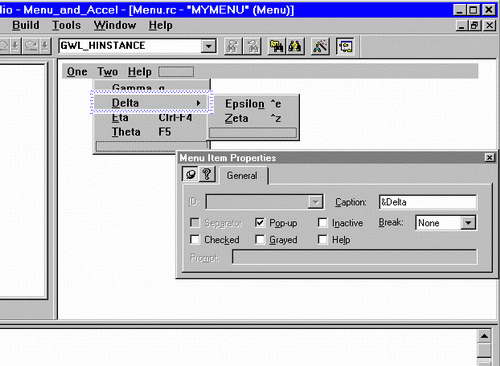This screenshot has height=366, width=500.
Task: Select the Delta menu item
Action: (152, 103)
